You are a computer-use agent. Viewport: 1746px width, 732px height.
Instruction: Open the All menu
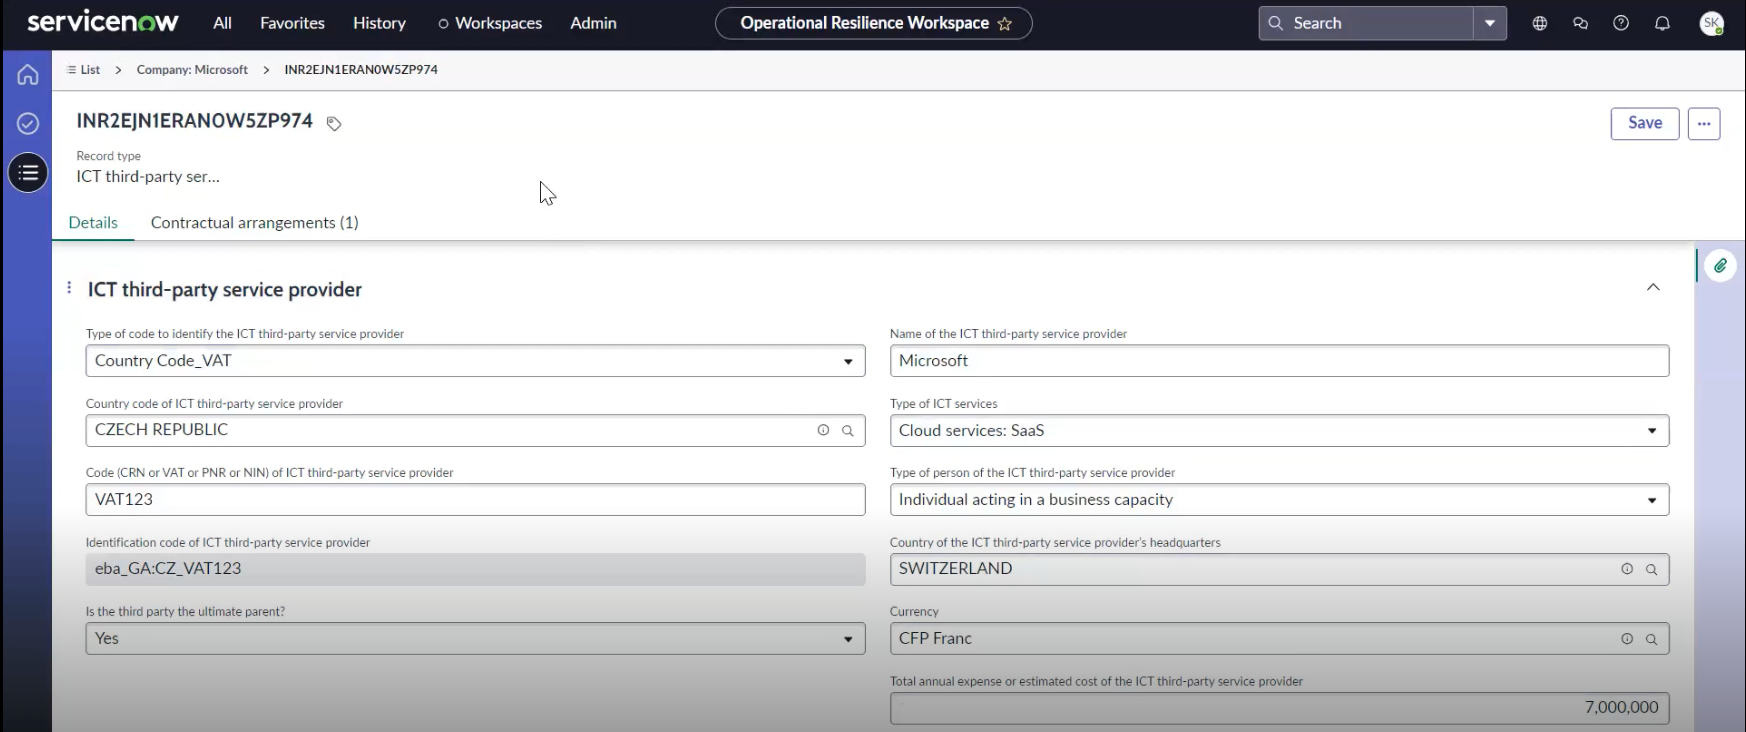coord(222,23)
